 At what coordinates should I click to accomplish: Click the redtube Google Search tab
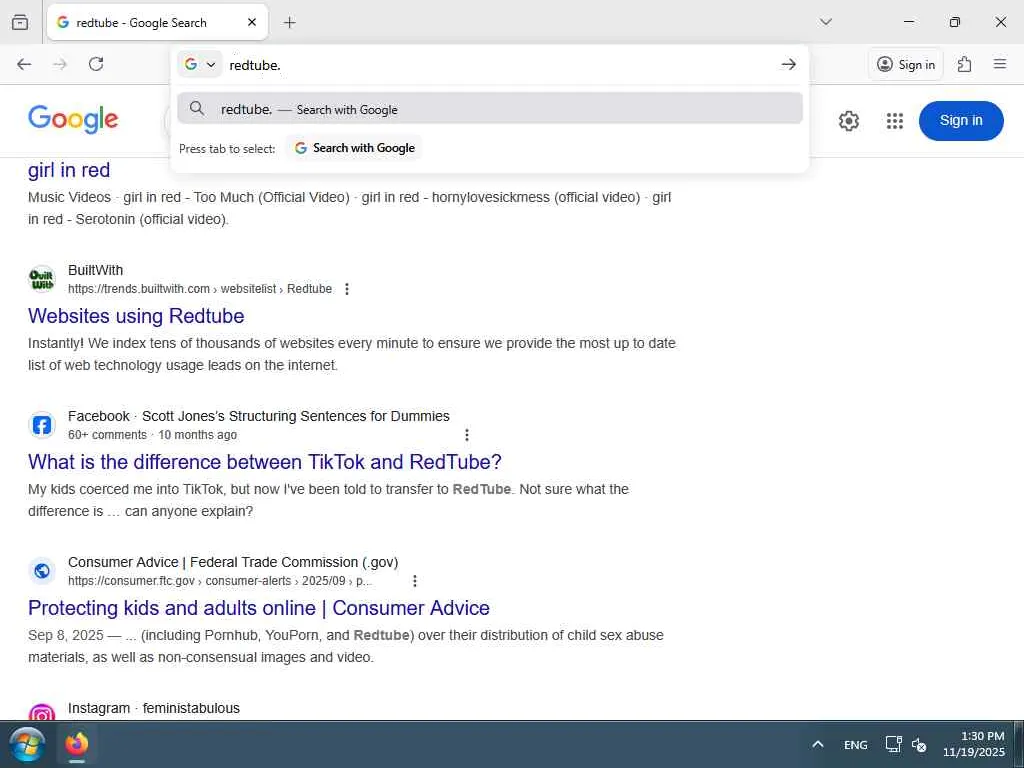[x=157, y=22]
